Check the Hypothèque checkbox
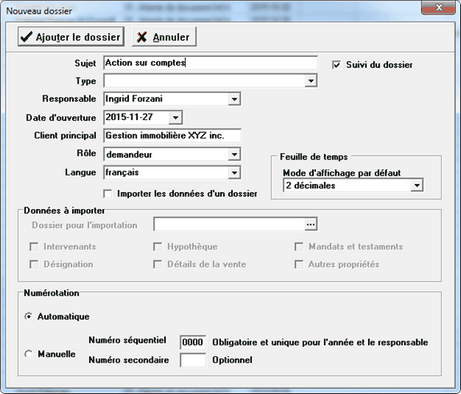 pos(157,247)
